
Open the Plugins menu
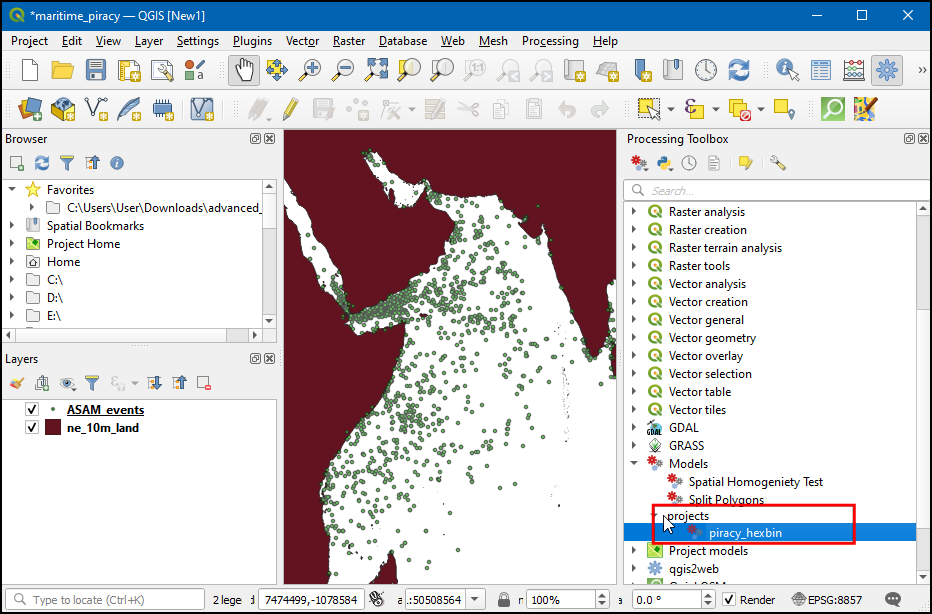pos(252,41)
